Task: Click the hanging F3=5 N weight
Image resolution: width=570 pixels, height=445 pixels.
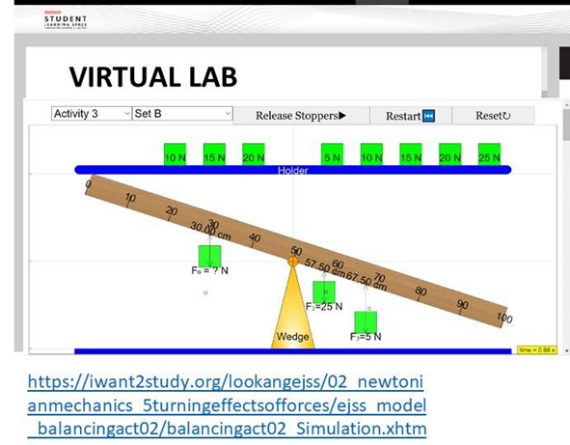Action: 366,322
